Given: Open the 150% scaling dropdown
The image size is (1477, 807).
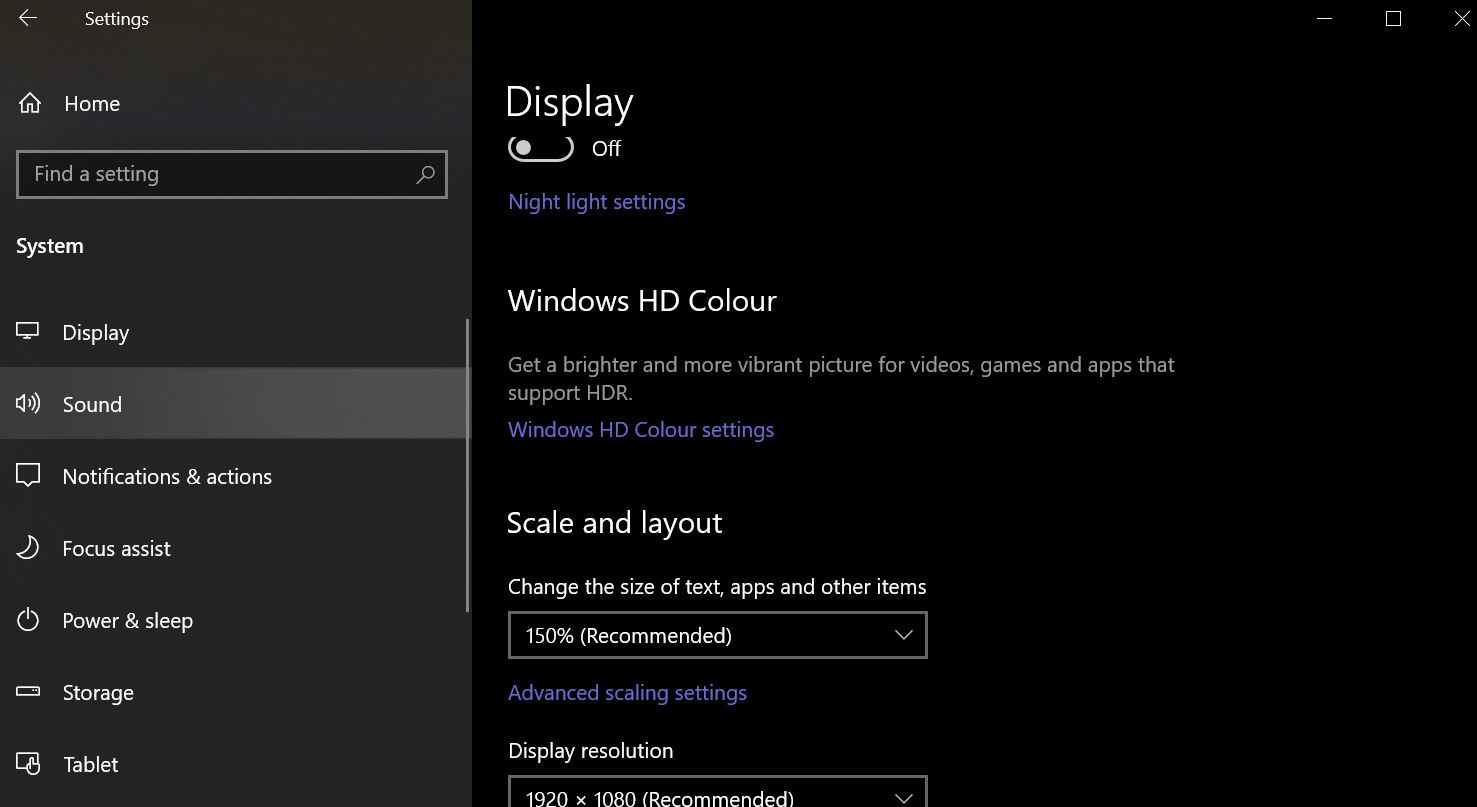Looking at the screenshot, I should pos(718,635).
